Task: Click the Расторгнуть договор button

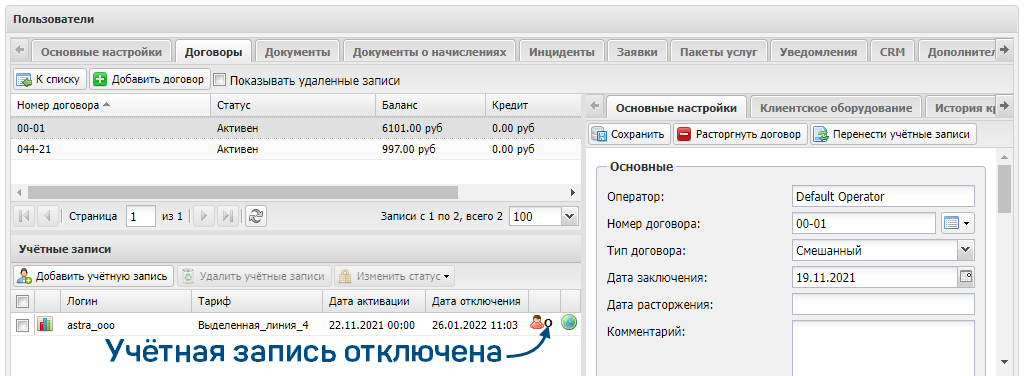Action: pos(741,134)
